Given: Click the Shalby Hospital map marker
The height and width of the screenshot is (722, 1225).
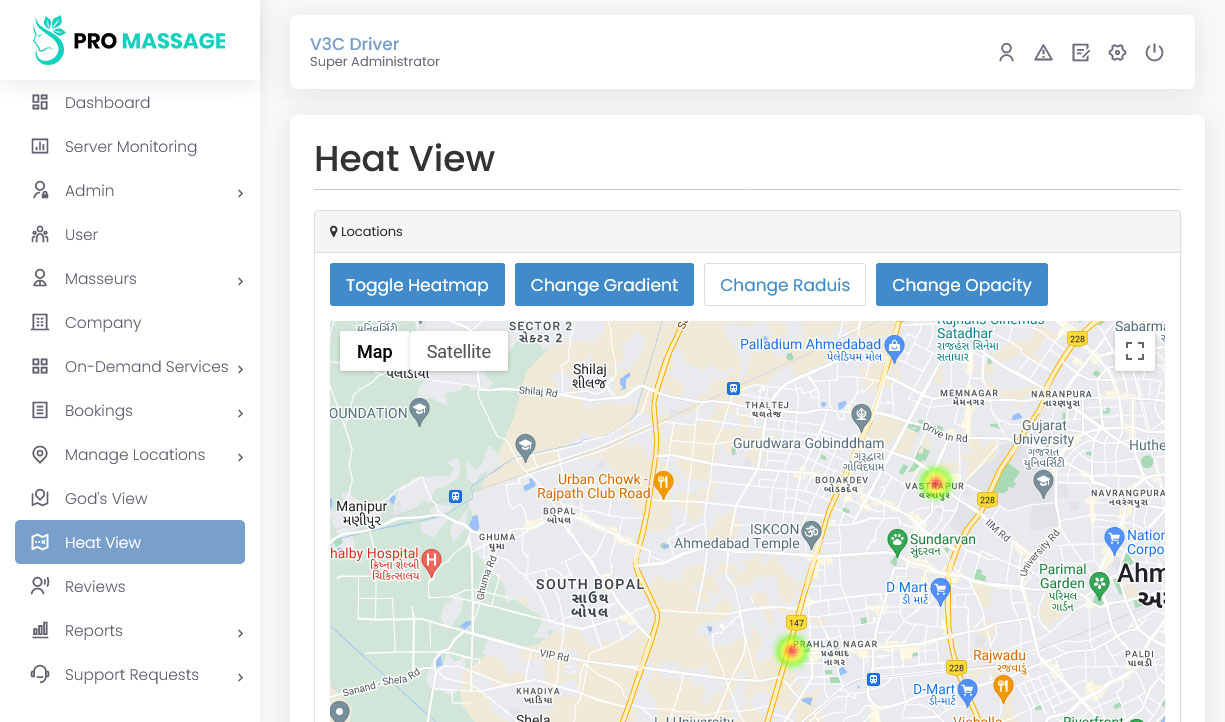Looking at the screenshot, I should tap(432, 561).
